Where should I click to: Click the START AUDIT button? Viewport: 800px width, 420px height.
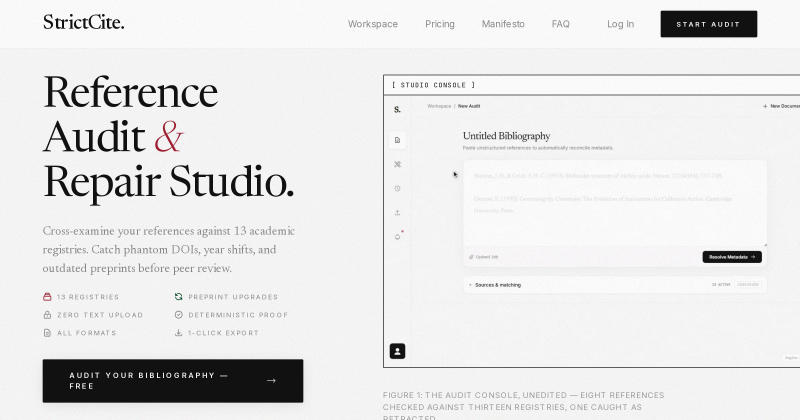coord(709,24)
